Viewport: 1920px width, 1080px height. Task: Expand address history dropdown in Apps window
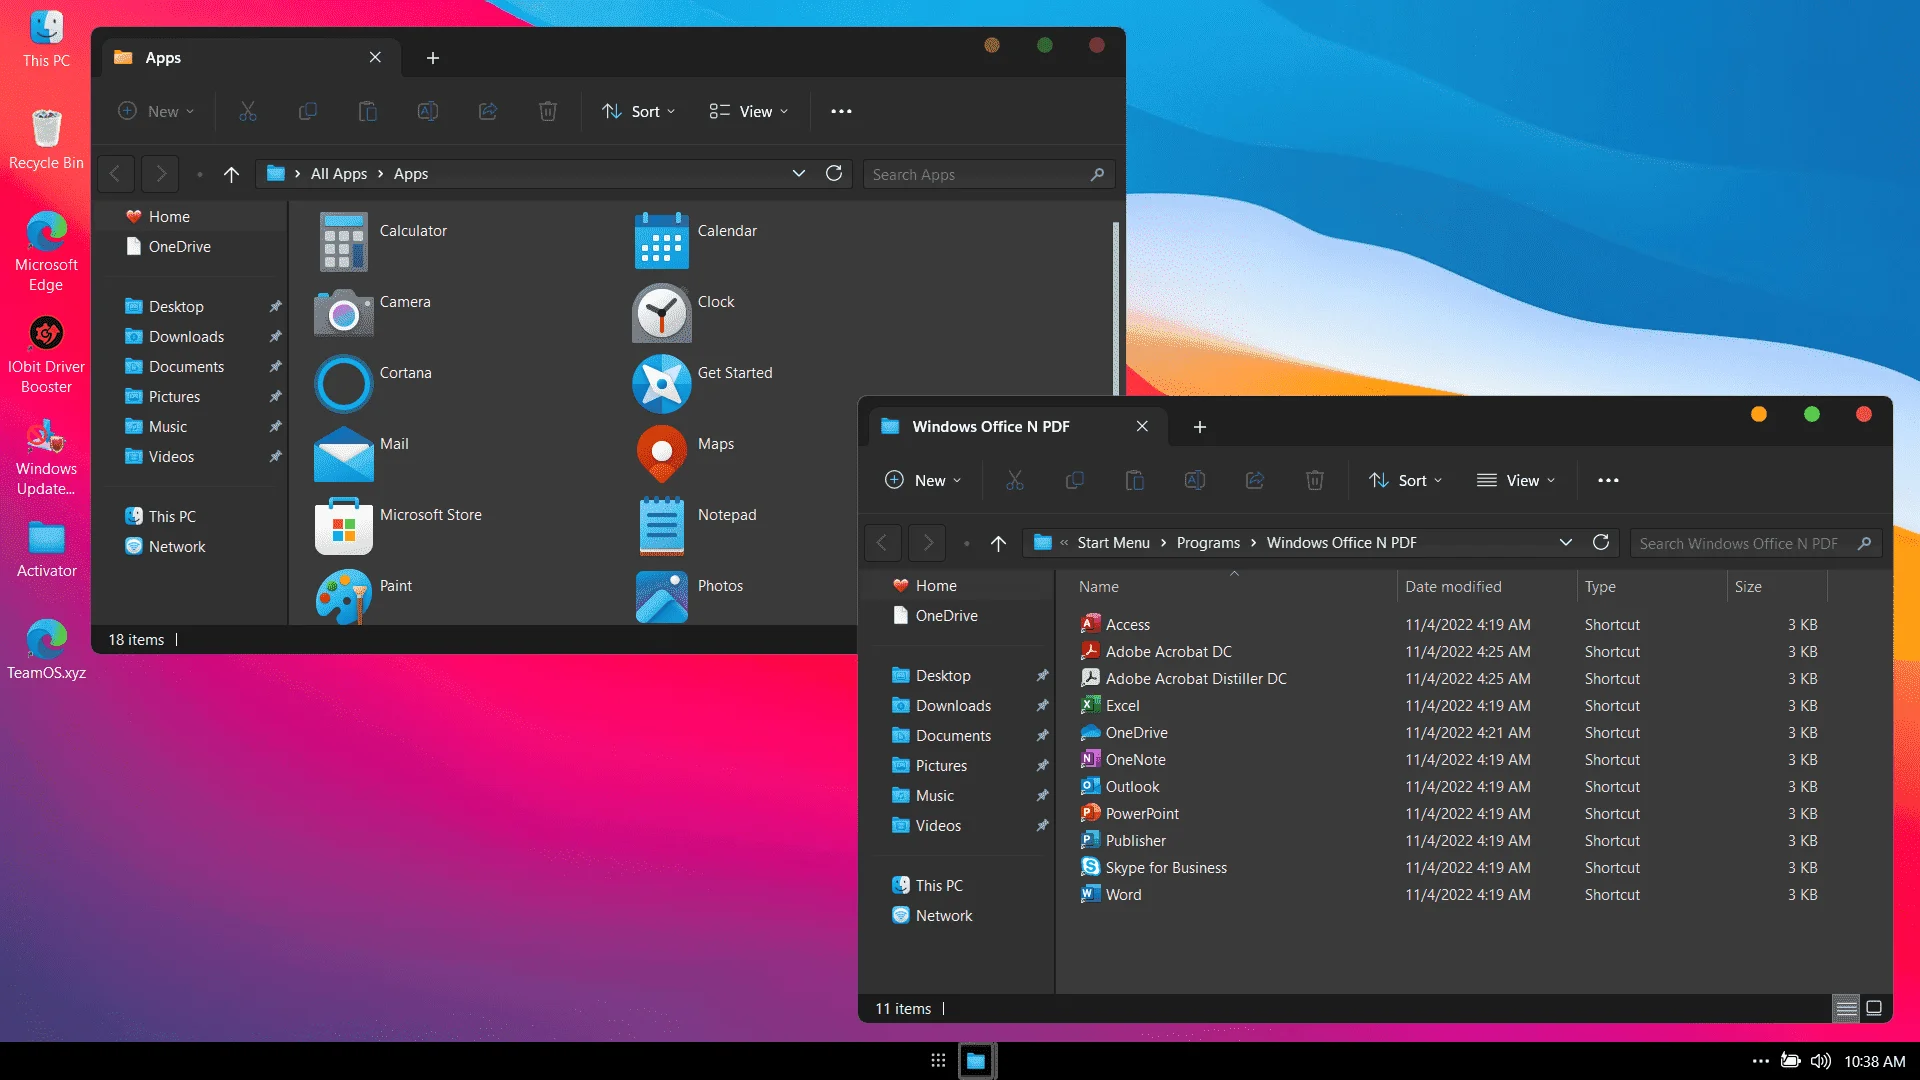pyautogui.click(x=799, y=174)
